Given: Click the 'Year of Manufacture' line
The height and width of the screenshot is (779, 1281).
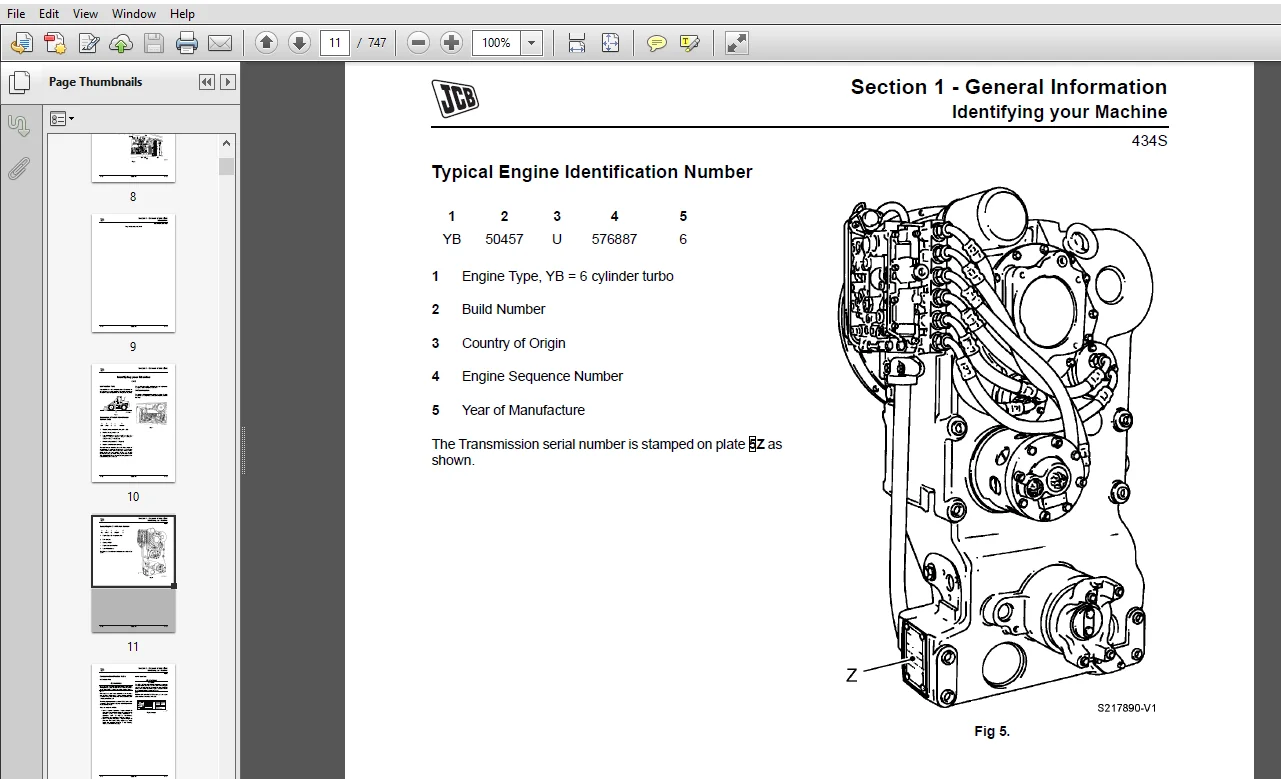Looking at the screenshot, I should point(523,410).
